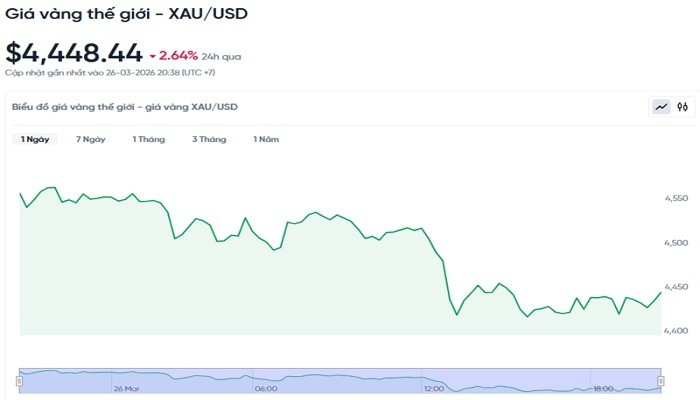
Task: Click the 26 Mar navigator label
Action: (x=126, y=388)
